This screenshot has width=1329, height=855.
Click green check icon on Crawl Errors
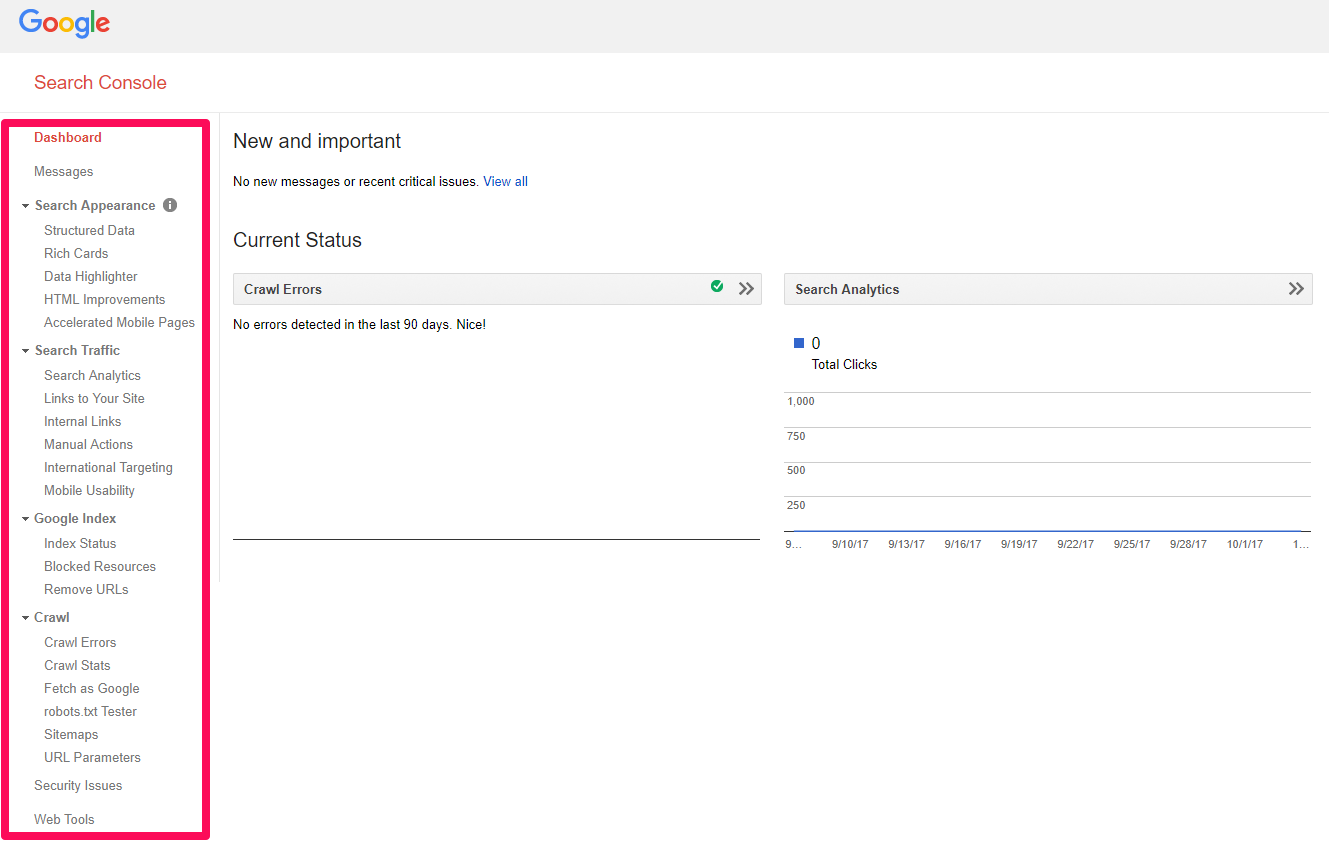point(717,287)
